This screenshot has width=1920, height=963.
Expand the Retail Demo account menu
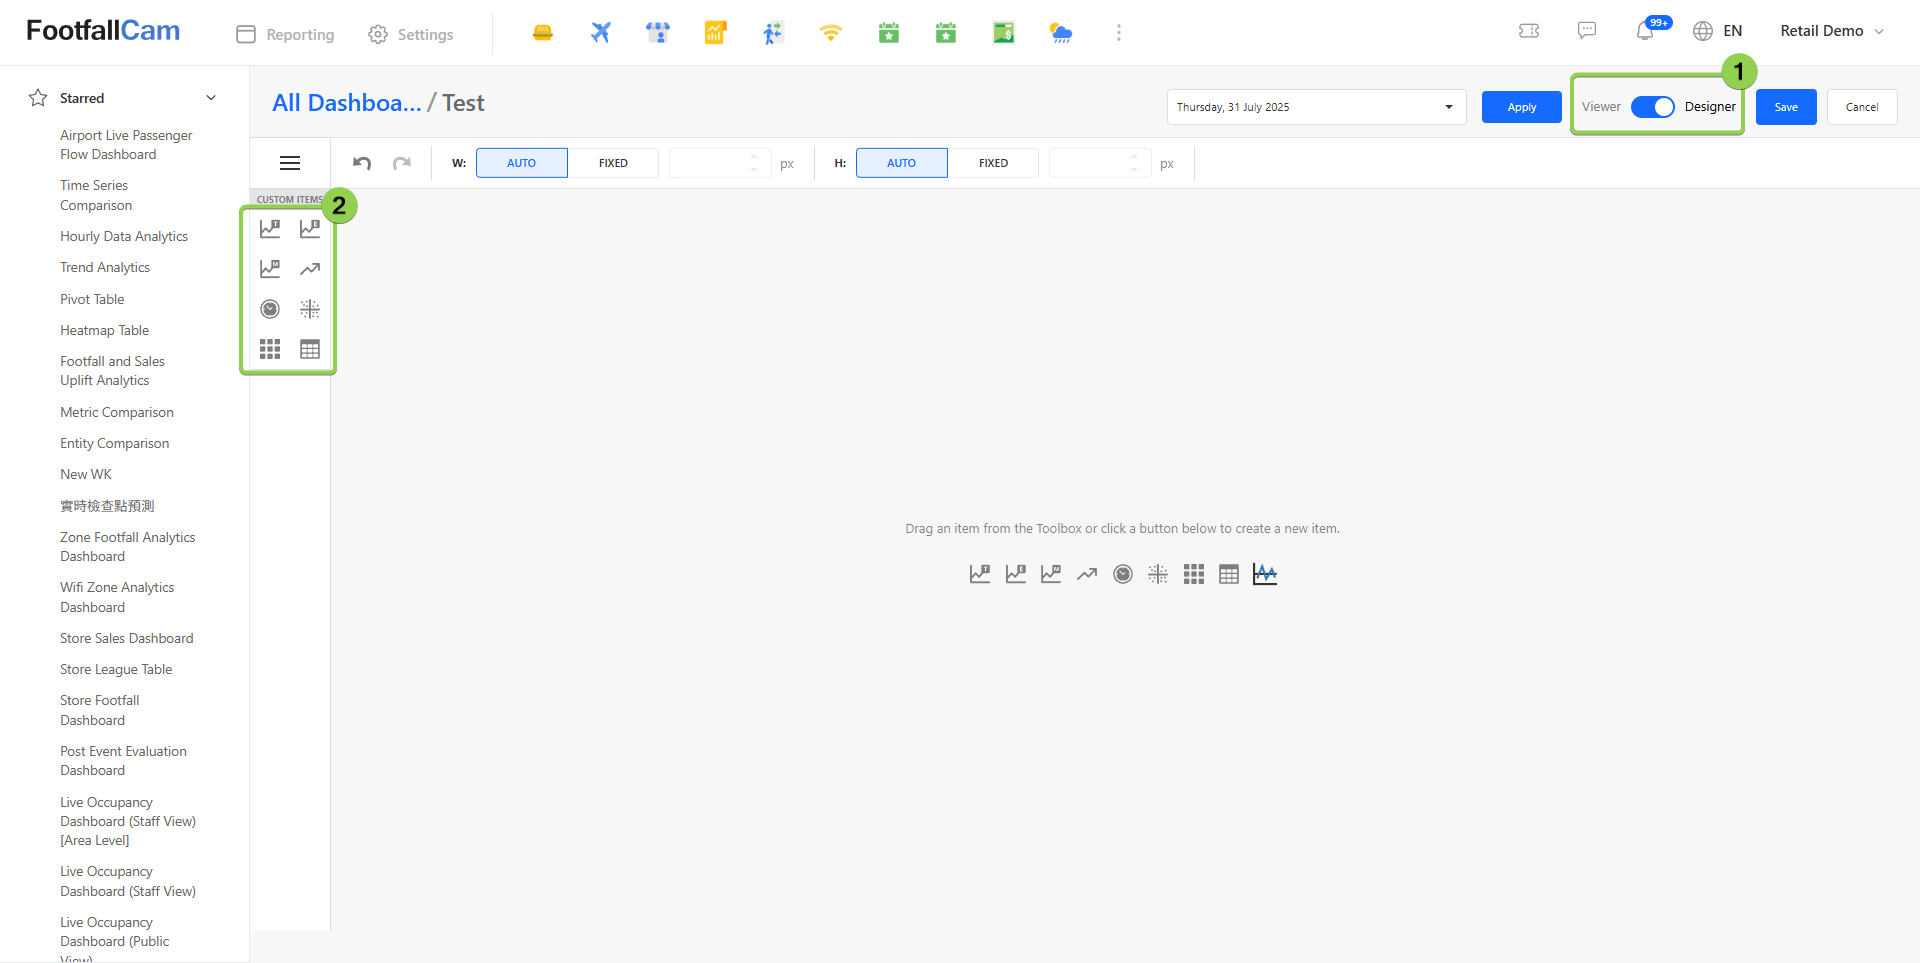[x=1831, y=31]
